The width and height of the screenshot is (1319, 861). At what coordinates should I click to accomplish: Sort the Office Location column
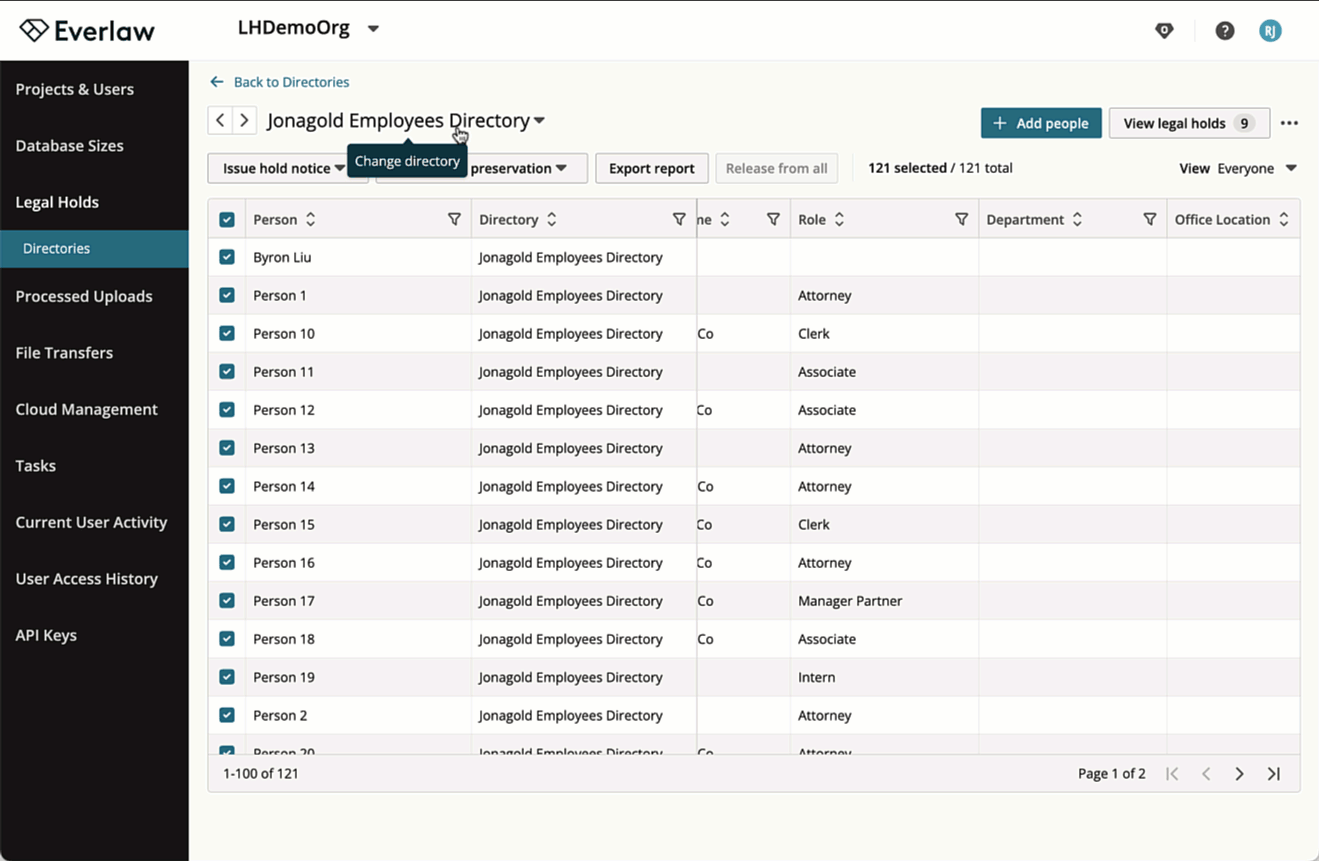point(1284,219)
